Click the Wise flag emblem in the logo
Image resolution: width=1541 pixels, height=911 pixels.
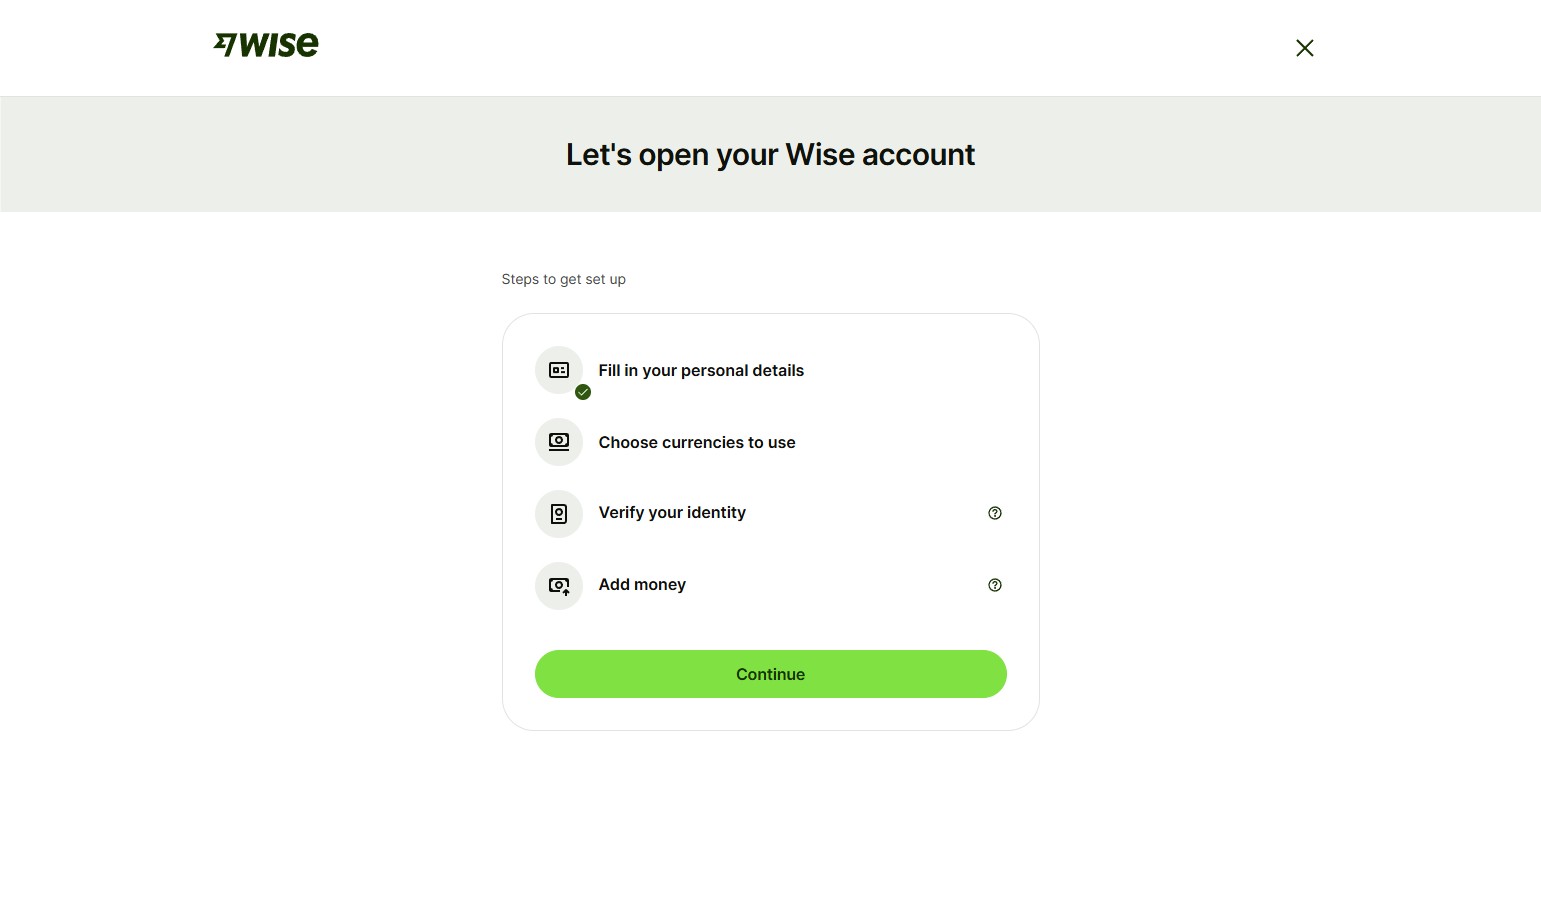click(x=225, y=44)
